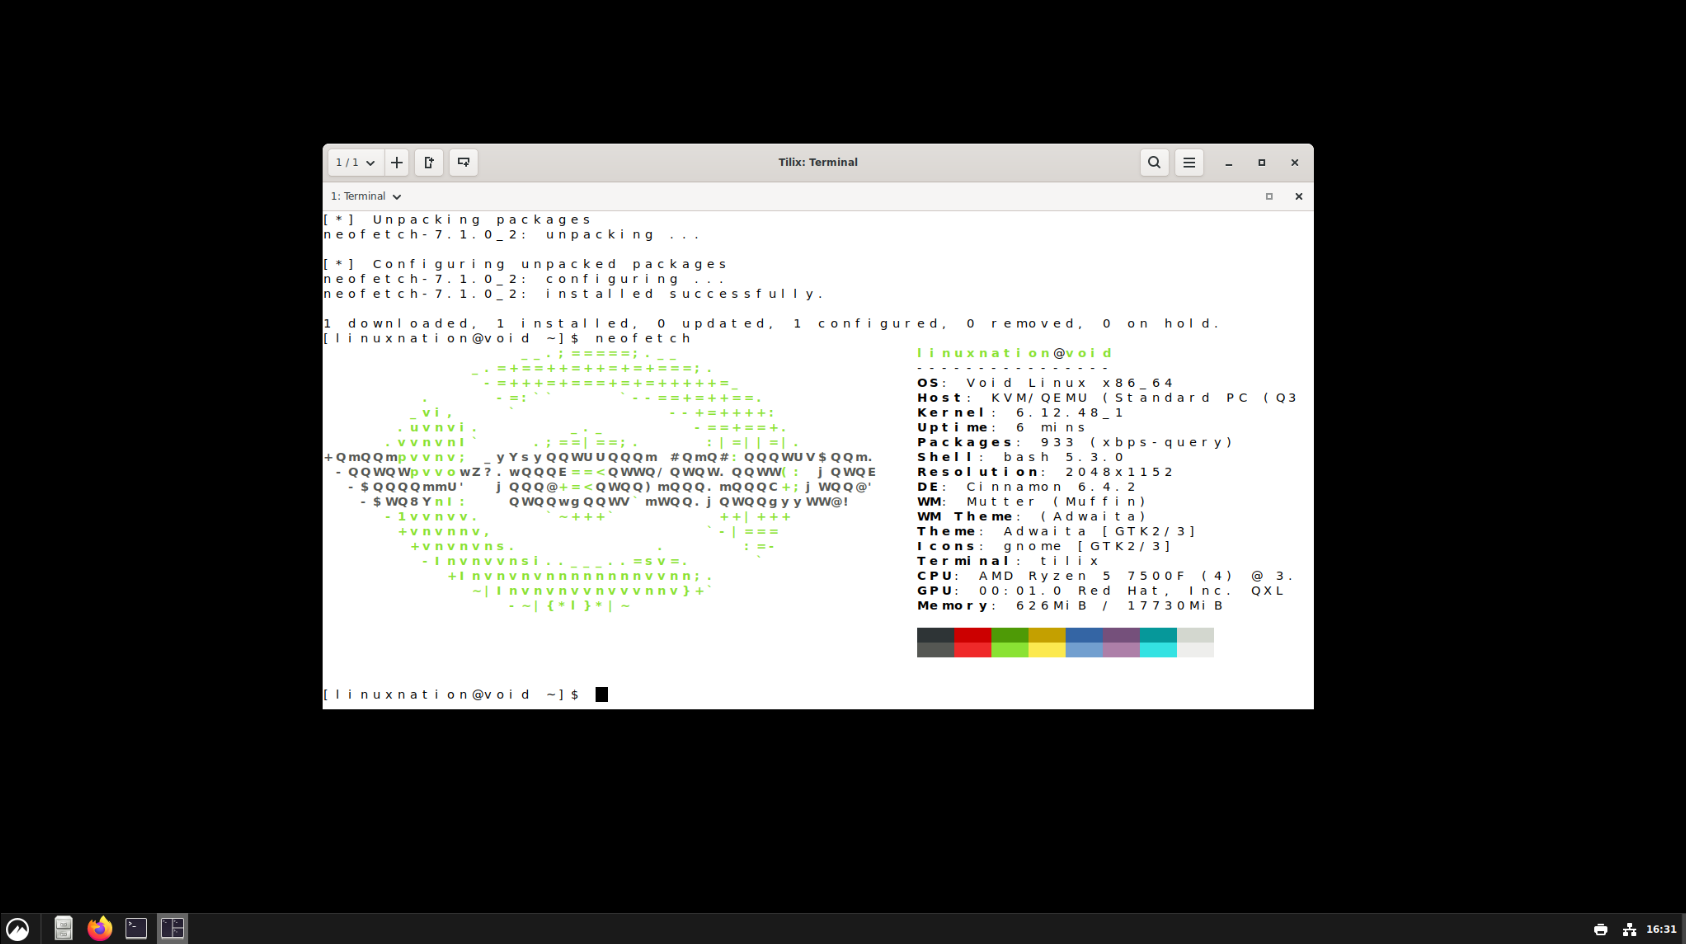Open the Tilix hamburger menu
Image resolution: width=1686 pixels, height=944 pixels.
(1189, 162)
